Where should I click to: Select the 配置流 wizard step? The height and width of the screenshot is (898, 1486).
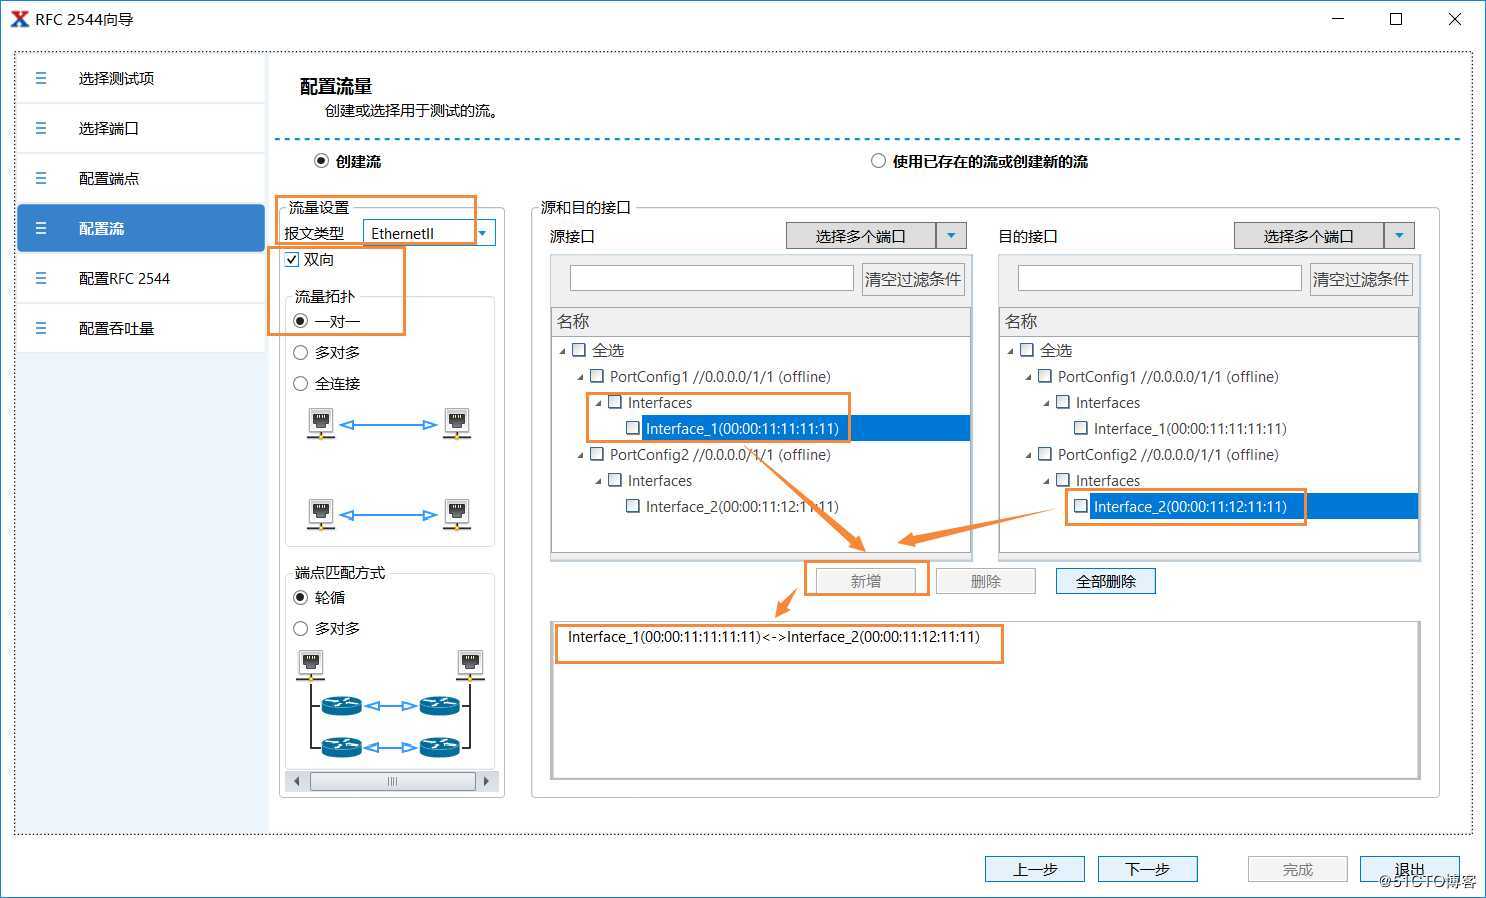[141, 228]
